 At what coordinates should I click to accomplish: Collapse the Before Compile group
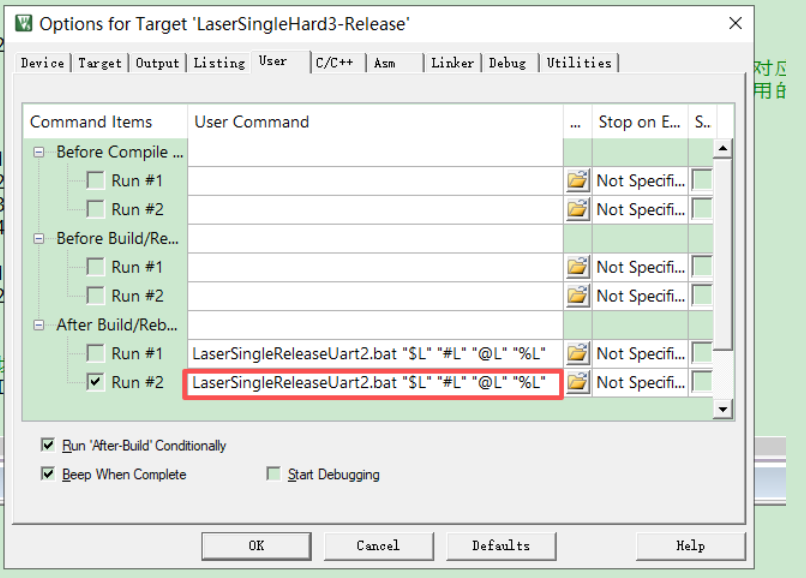[x=39, y=152]
